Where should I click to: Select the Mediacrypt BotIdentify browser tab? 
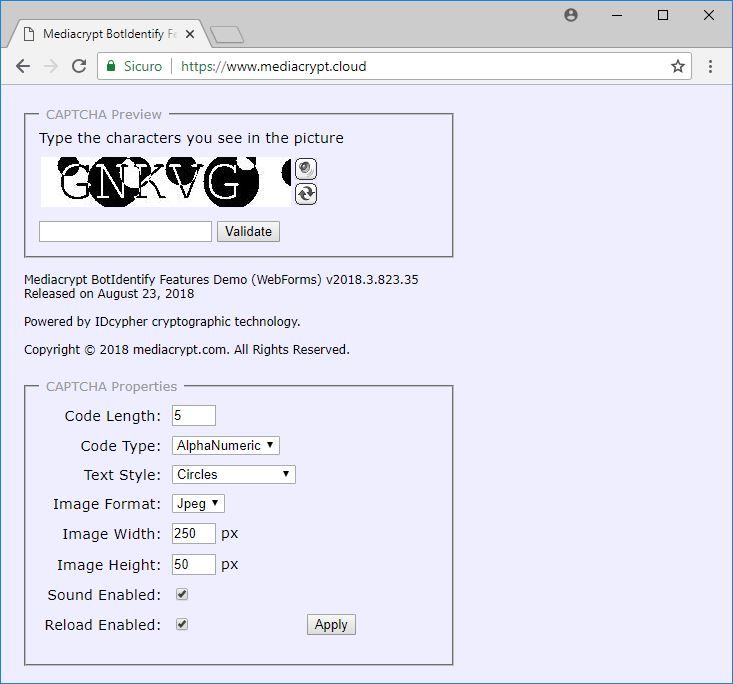pyautogui.click(x=109, y=34)
